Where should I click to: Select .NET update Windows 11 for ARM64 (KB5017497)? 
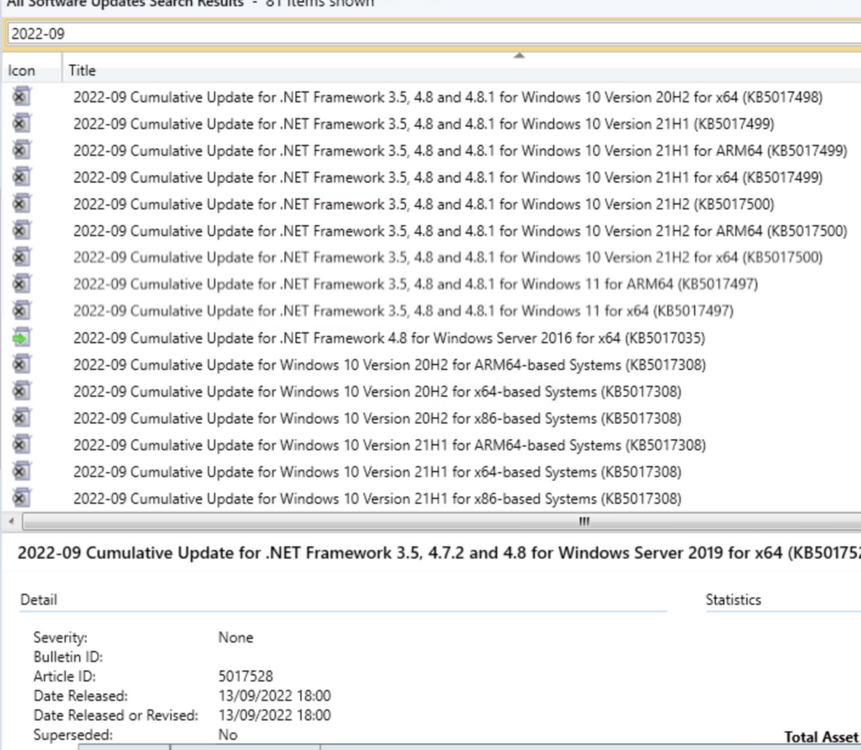(x=415, y=284)
